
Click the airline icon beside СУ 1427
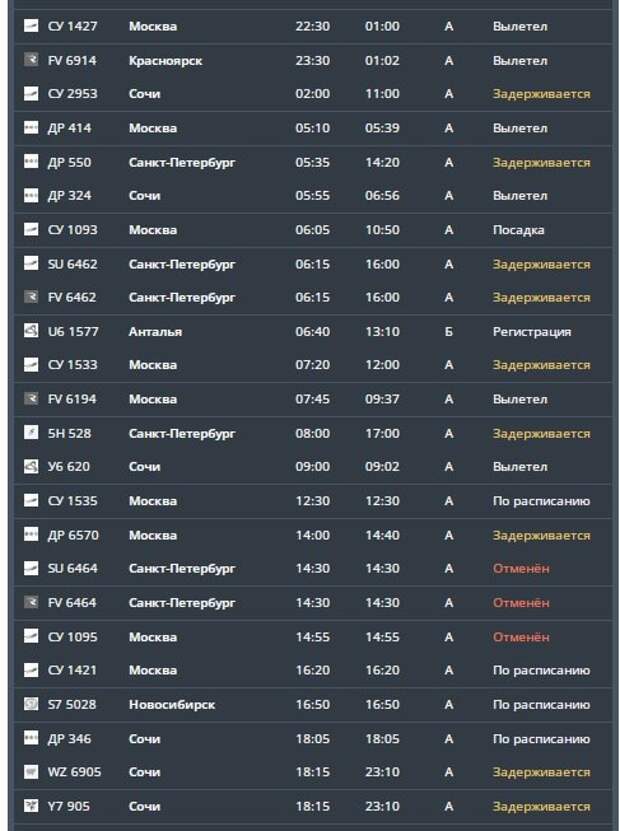[31, 25]
